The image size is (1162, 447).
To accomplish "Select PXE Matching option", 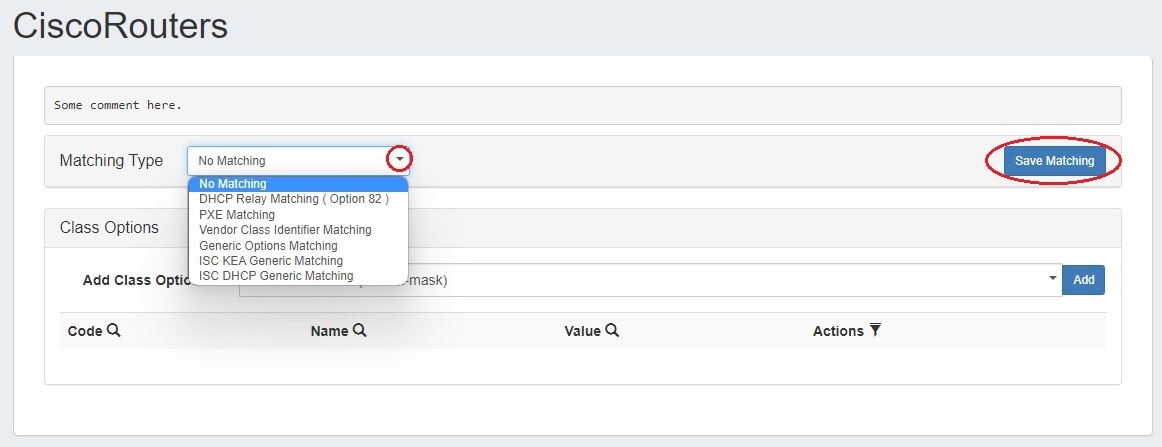I will pos(237,215).
